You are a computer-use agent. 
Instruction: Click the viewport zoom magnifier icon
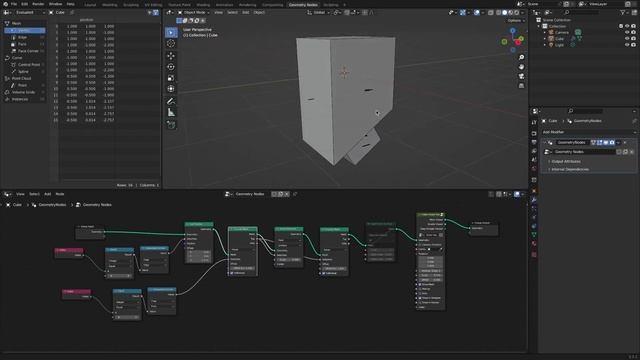(521, 57)
